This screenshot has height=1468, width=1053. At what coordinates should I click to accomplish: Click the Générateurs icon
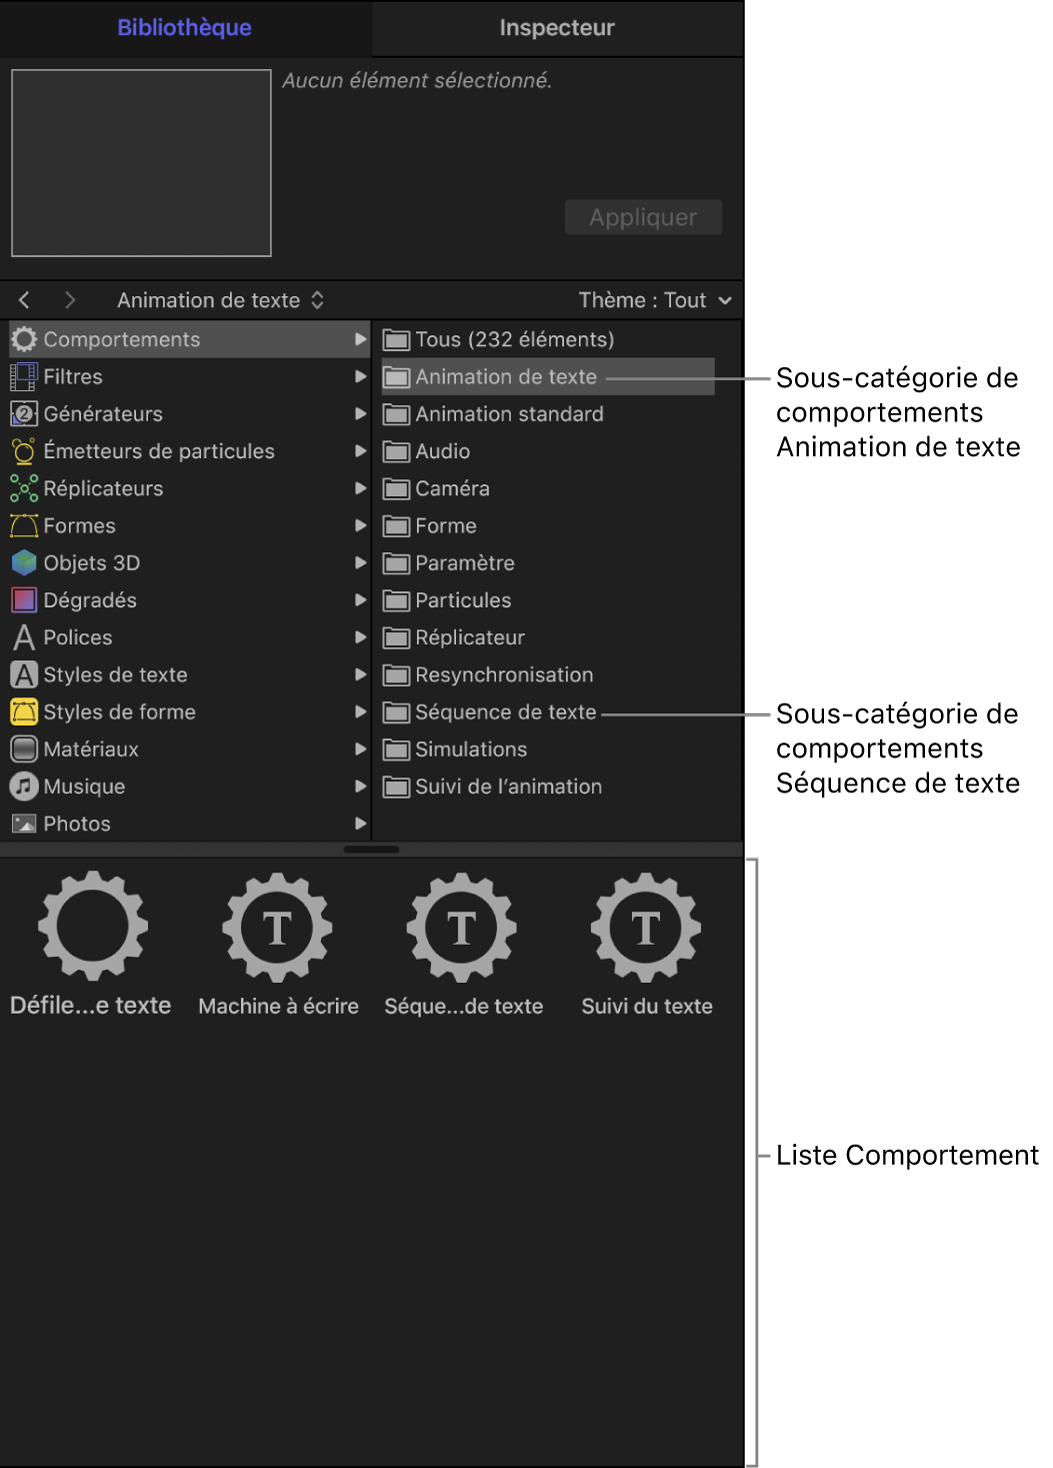(x=24, y=414)
